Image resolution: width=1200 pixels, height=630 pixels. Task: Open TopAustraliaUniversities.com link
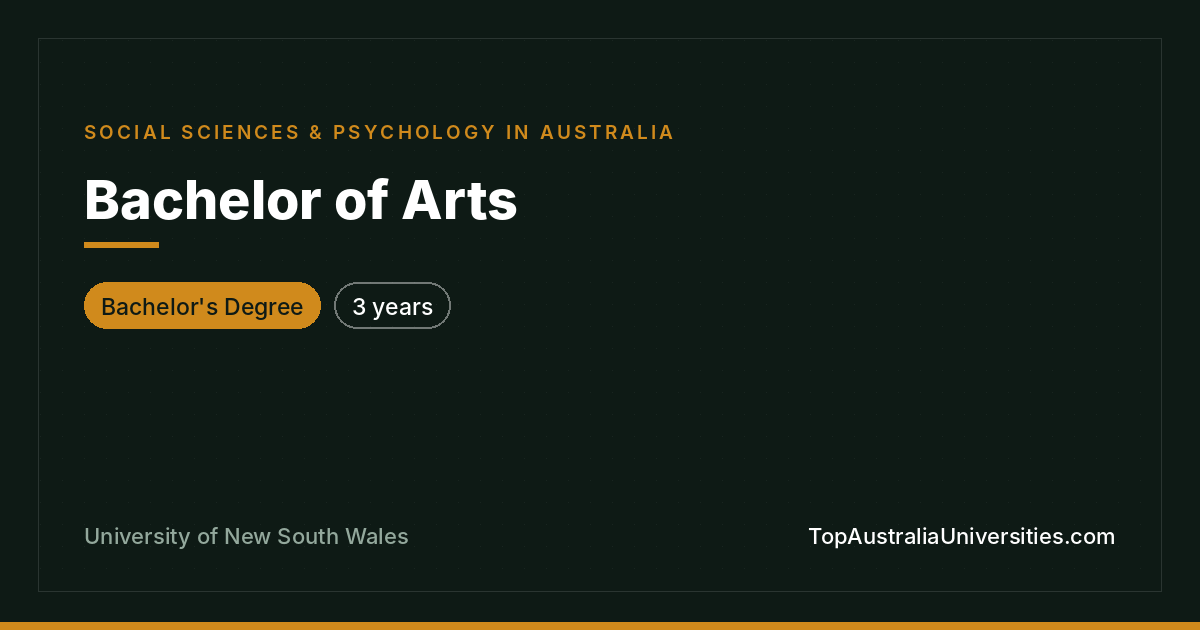[961, 537]
